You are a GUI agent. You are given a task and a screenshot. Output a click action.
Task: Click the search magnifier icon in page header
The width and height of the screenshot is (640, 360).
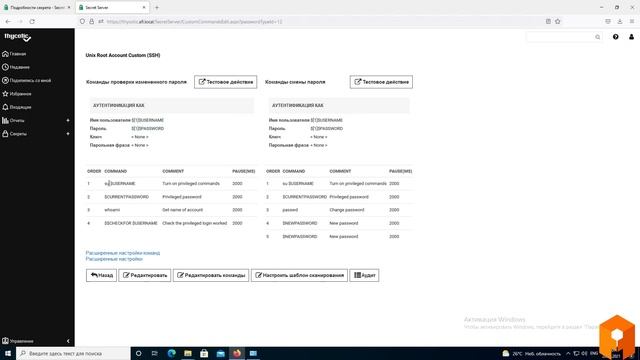point(597,37)
